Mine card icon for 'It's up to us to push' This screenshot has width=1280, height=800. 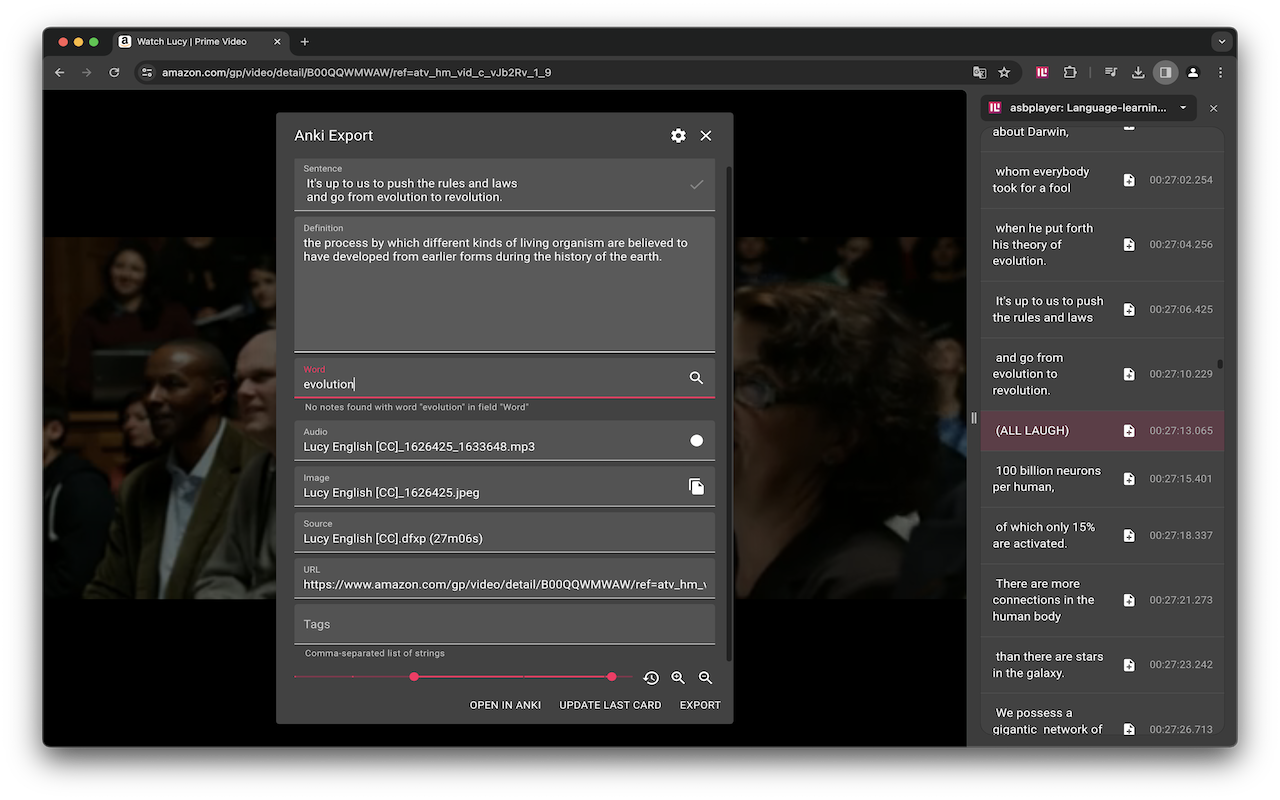pos(1129,309)
